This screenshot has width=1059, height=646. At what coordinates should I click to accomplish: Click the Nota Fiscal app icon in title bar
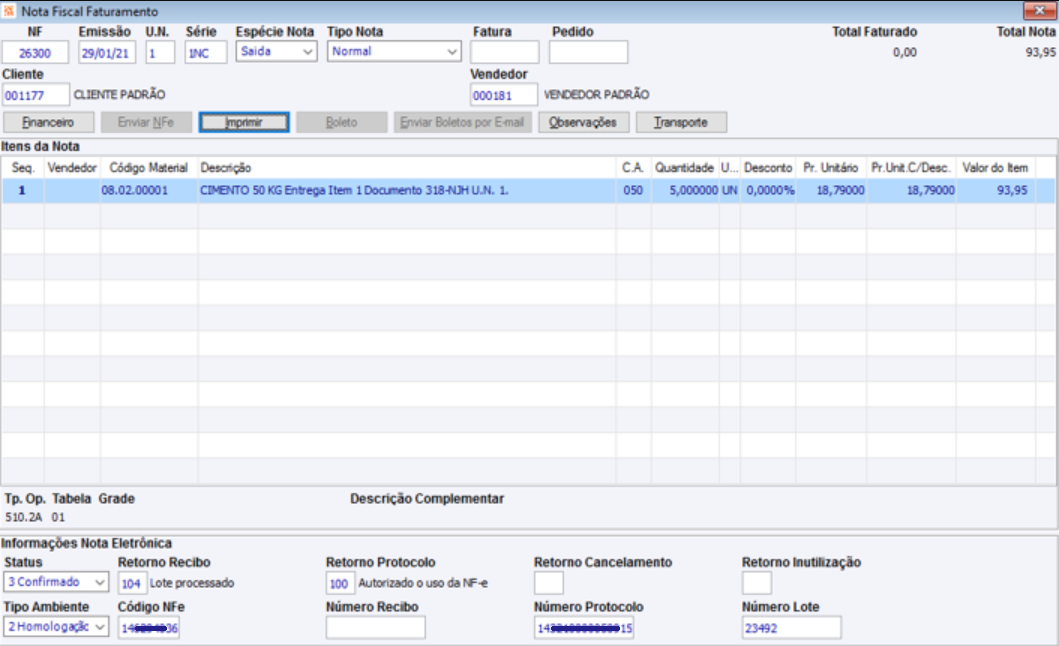pos(9,11)
